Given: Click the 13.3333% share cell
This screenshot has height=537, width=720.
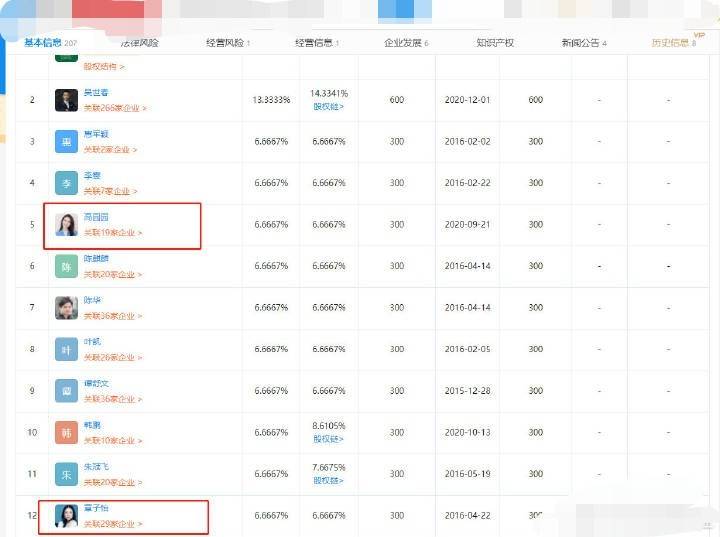Looking at the screenshot, I should [x=271, y=100].
